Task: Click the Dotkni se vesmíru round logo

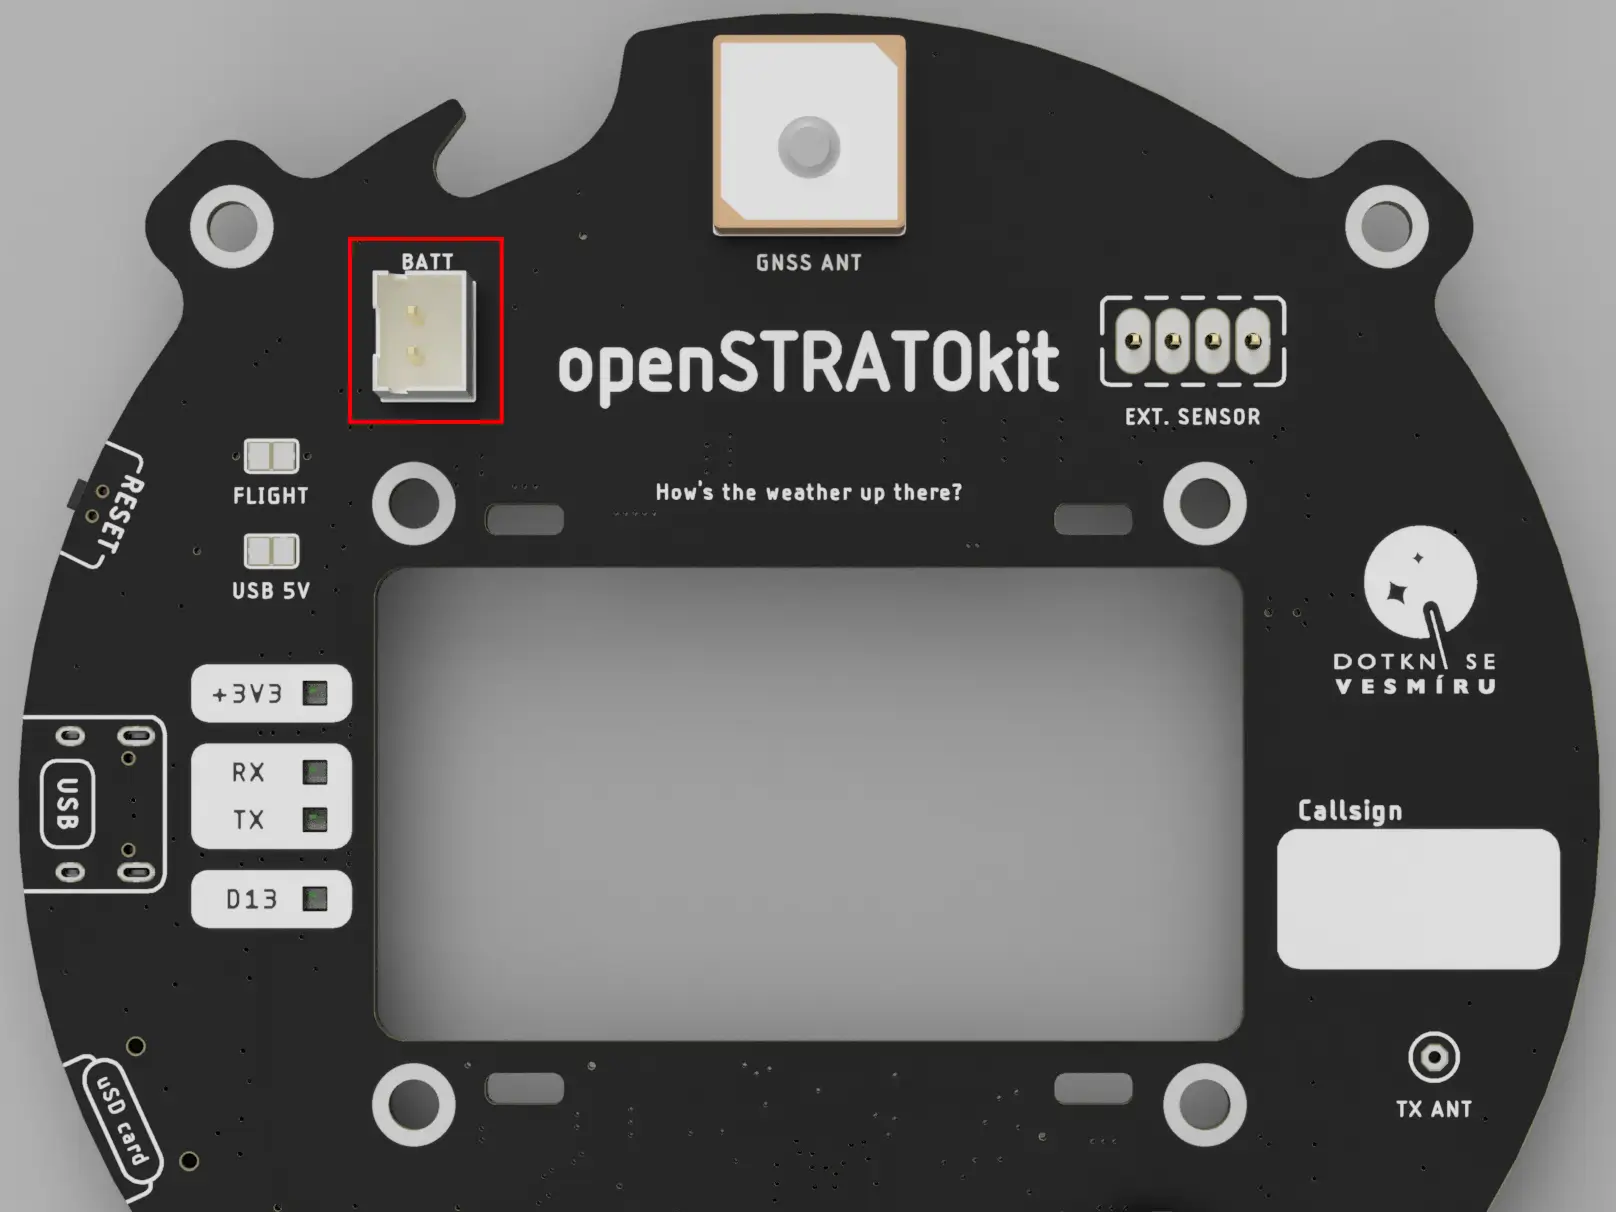Action: (x=1420, y=582)
